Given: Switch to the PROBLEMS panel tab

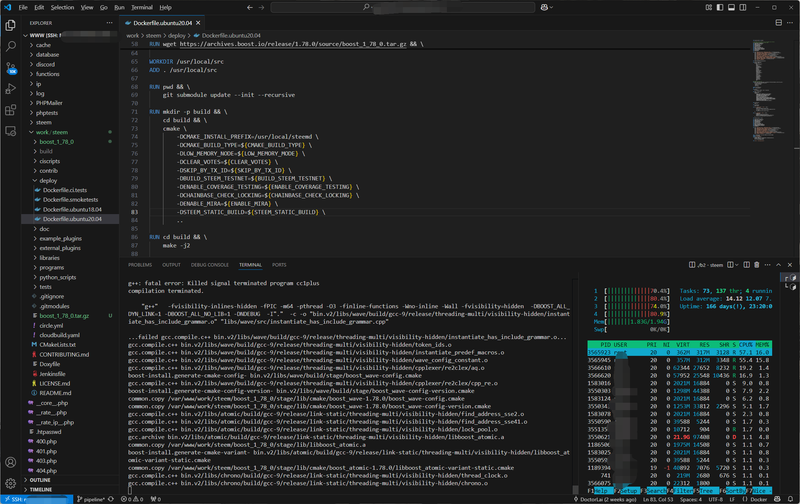Looking at the screenshot, I should (x=140, y=265).
